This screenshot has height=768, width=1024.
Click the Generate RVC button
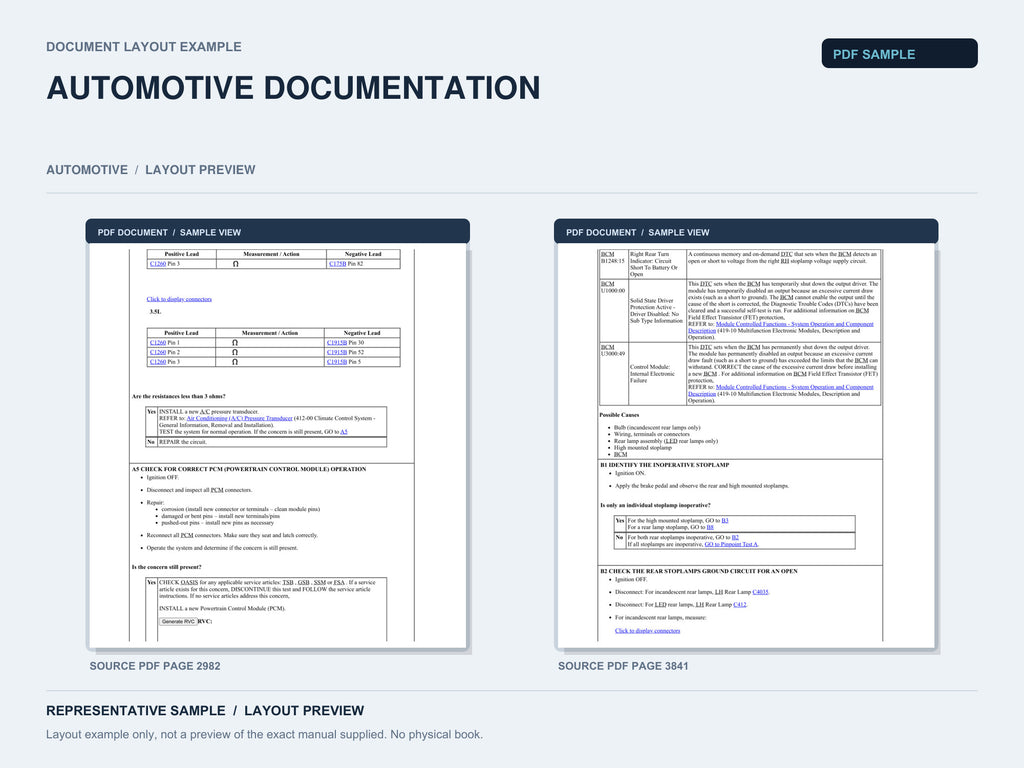click(x=178, y=622)
